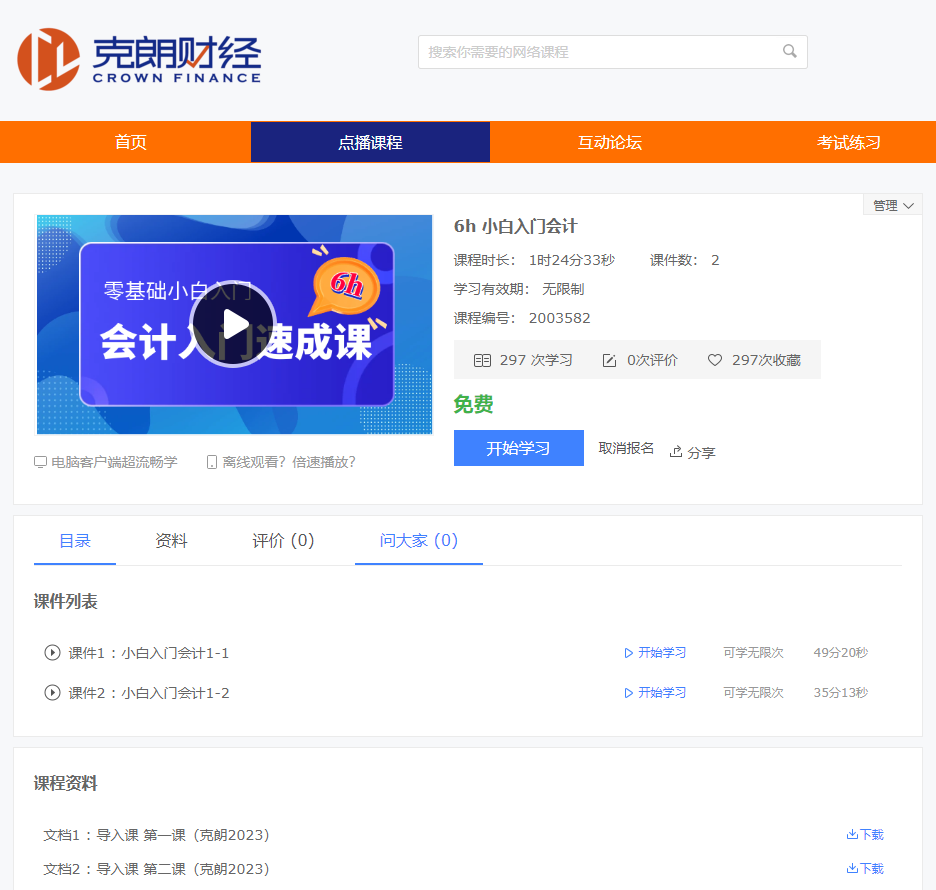Click 文档1：导入课 第一课（克朗2023）
The height and width of the screenshot is (890, 936).
tap(156, 835)
